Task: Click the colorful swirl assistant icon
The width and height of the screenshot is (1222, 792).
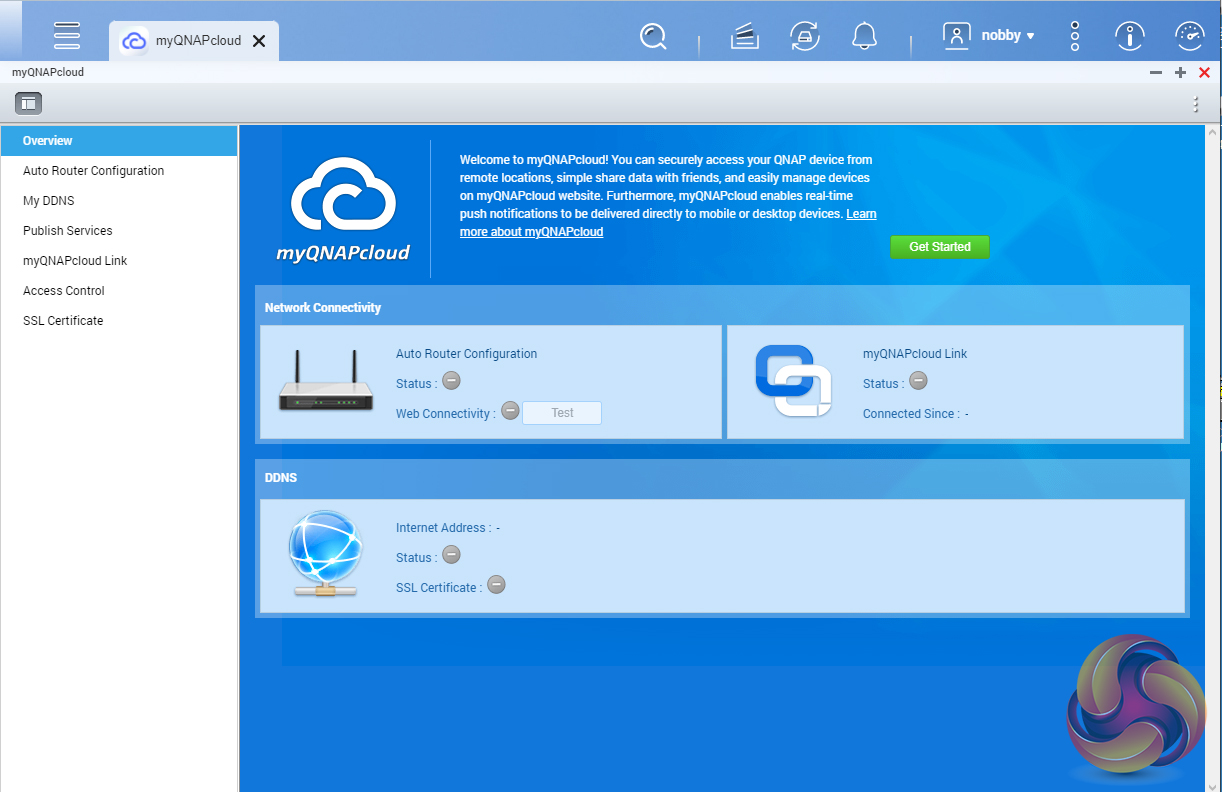Action: click(x=1137, y=705)
